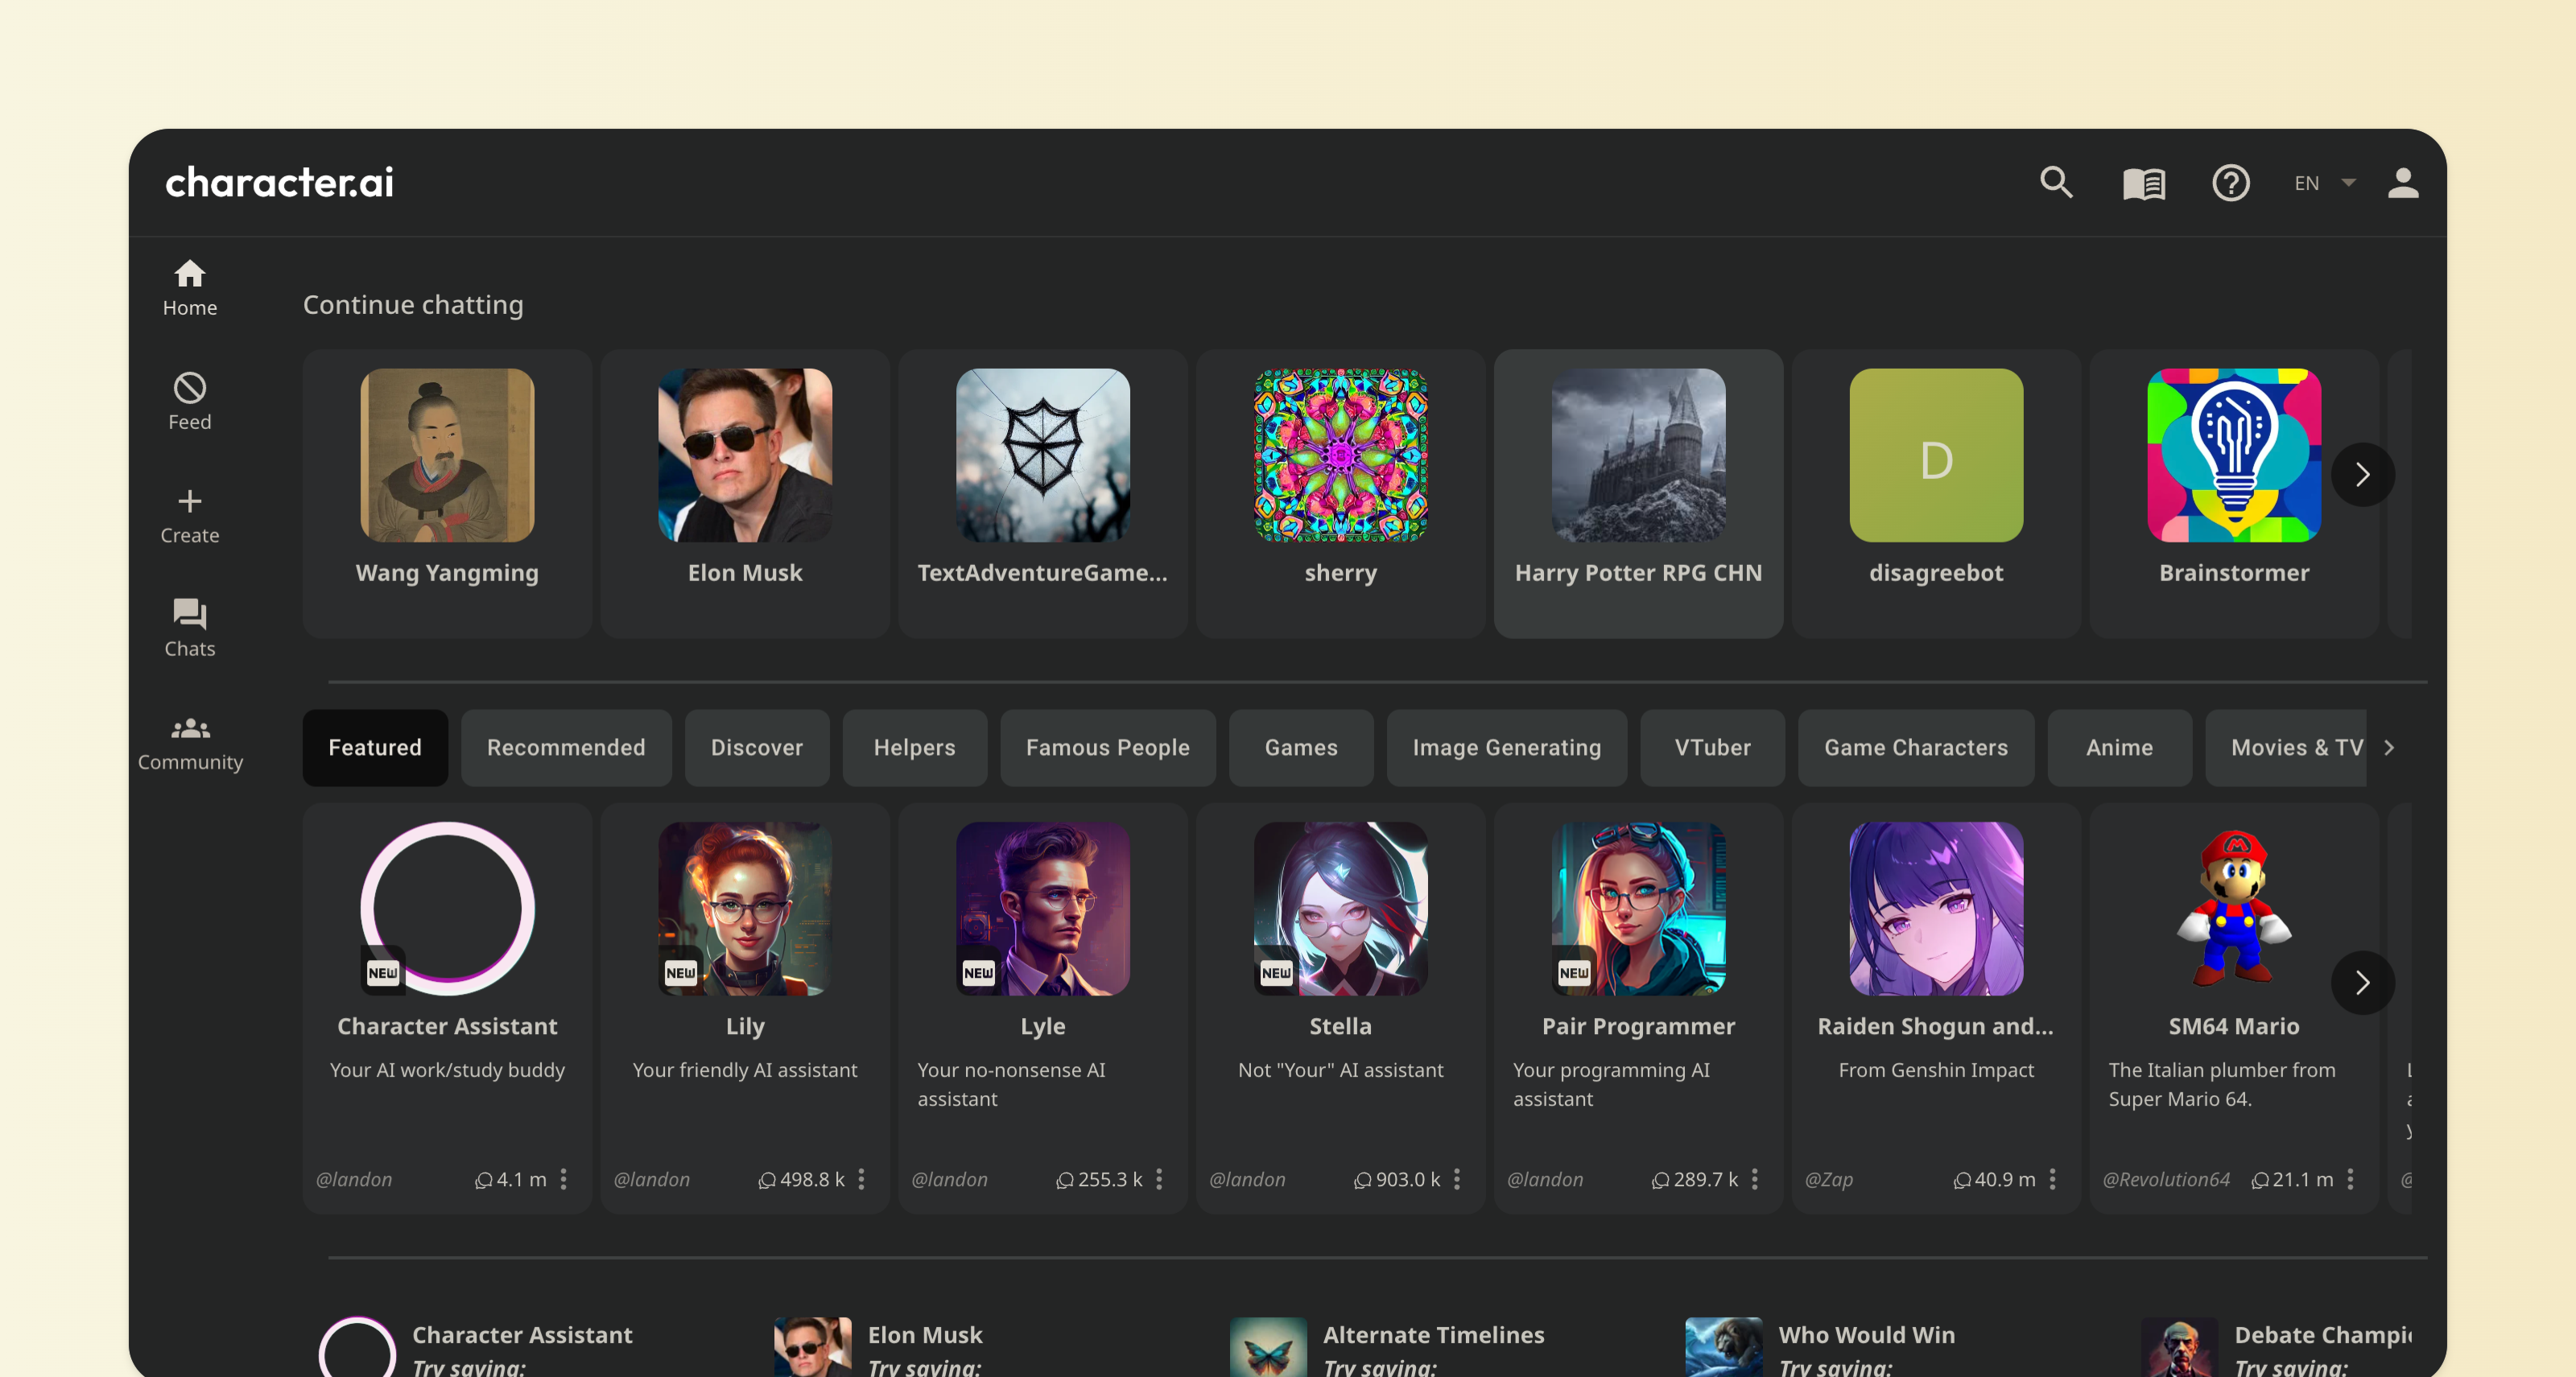Open Lily card options menu
The width and height of the screenshot is (2576, 1377).
[862, 1180]
